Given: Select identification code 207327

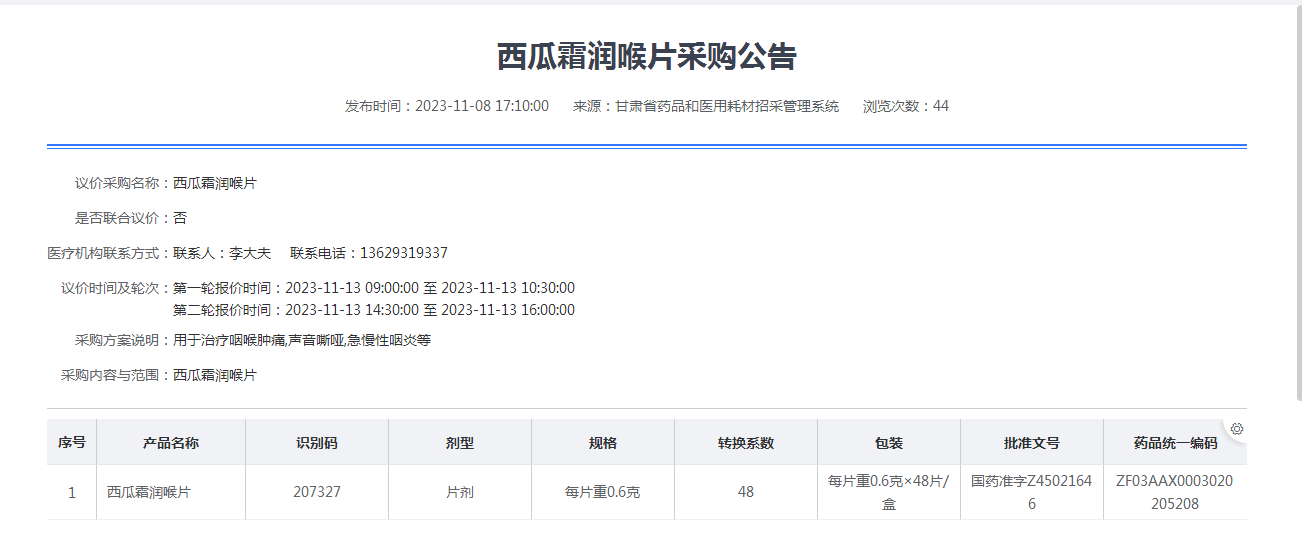Looking at the screenshot, I should tap(317, 492).
